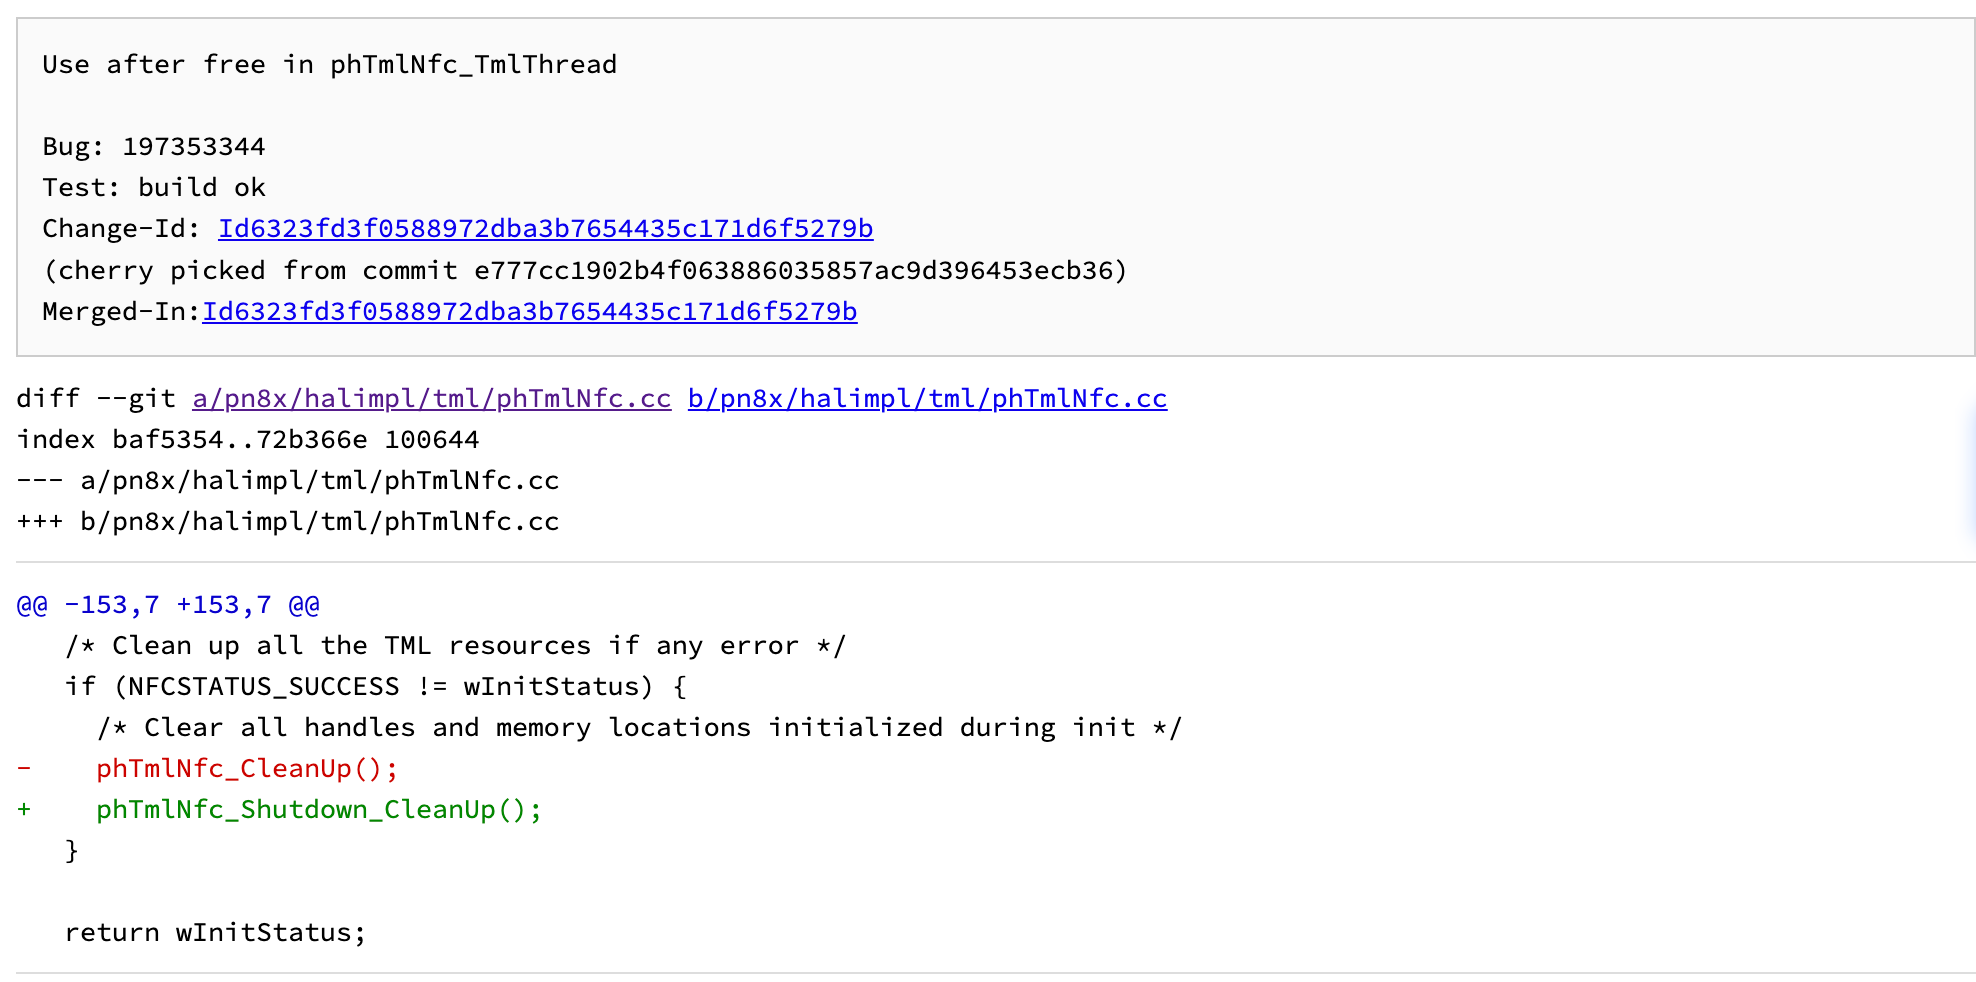Click the '+++ b/pn8x' new file line
This screenshot has height=982, width=1976.
click(x=288, y=522)
